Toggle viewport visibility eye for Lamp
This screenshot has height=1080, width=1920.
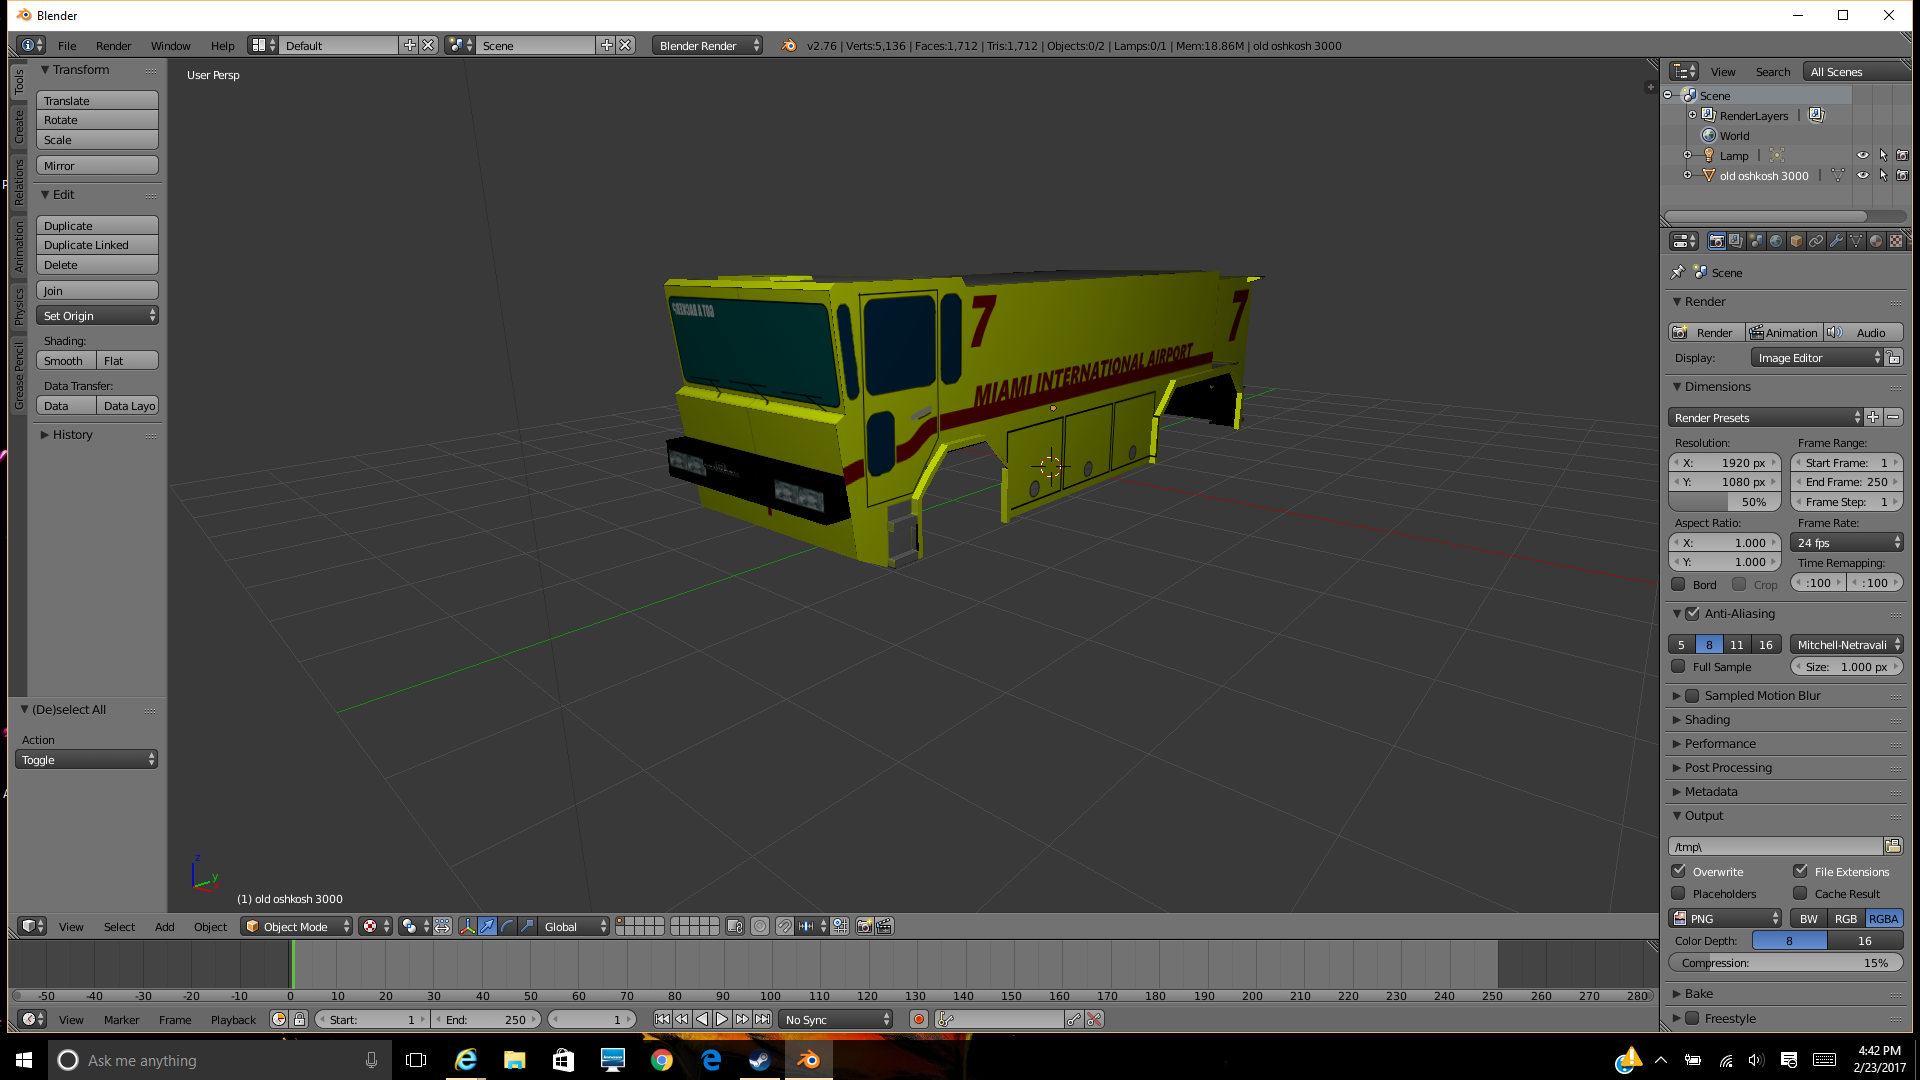click(x=1863, y=155)
